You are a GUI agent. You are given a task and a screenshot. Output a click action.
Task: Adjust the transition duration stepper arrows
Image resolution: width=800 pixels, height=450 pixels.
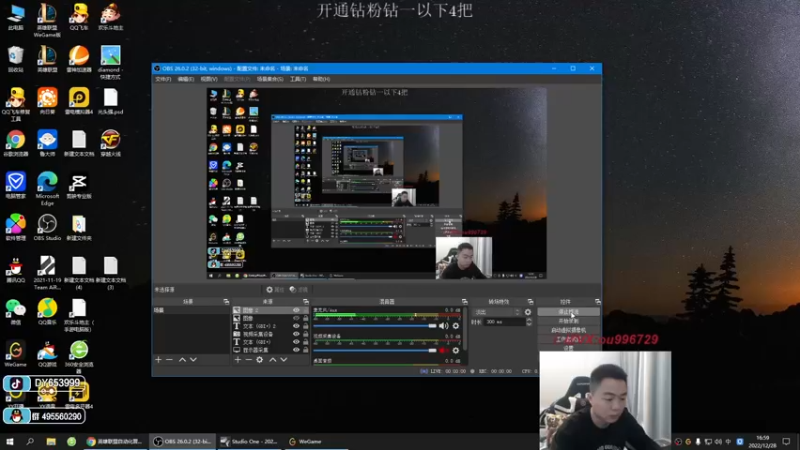529,322
